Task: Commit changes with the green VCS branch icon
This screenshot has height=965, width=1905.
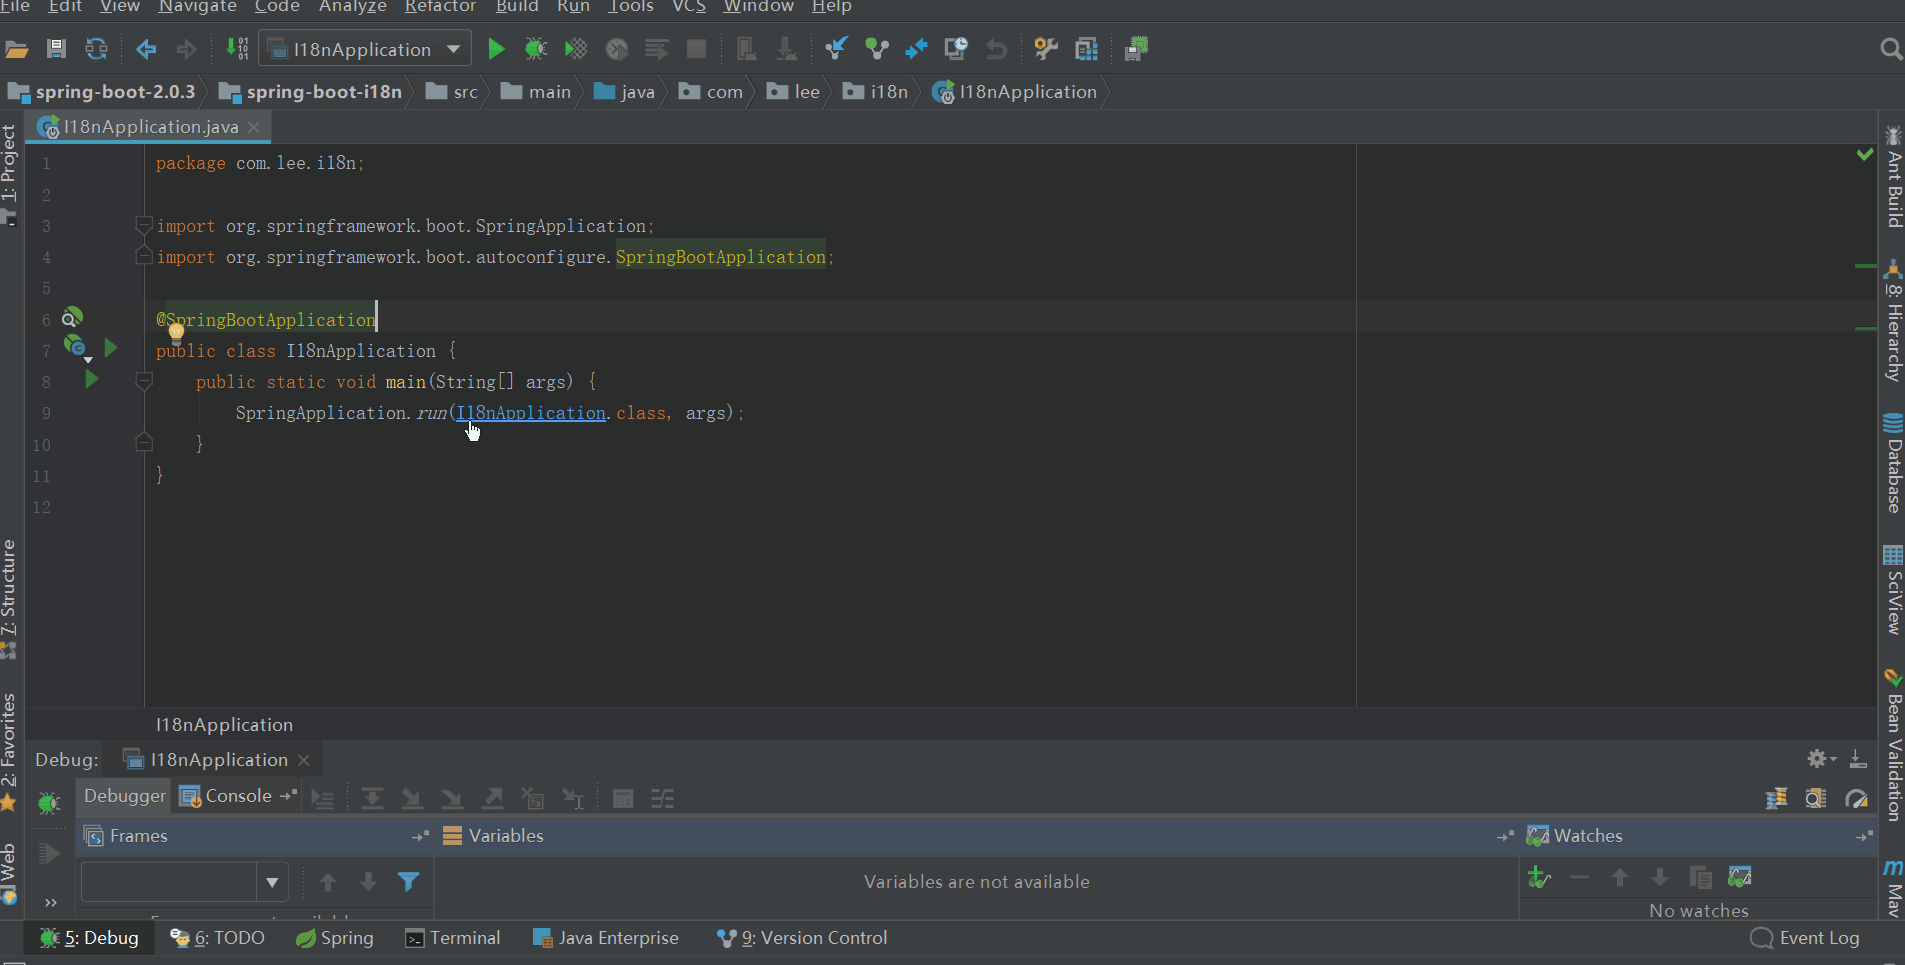Action: 877,49
